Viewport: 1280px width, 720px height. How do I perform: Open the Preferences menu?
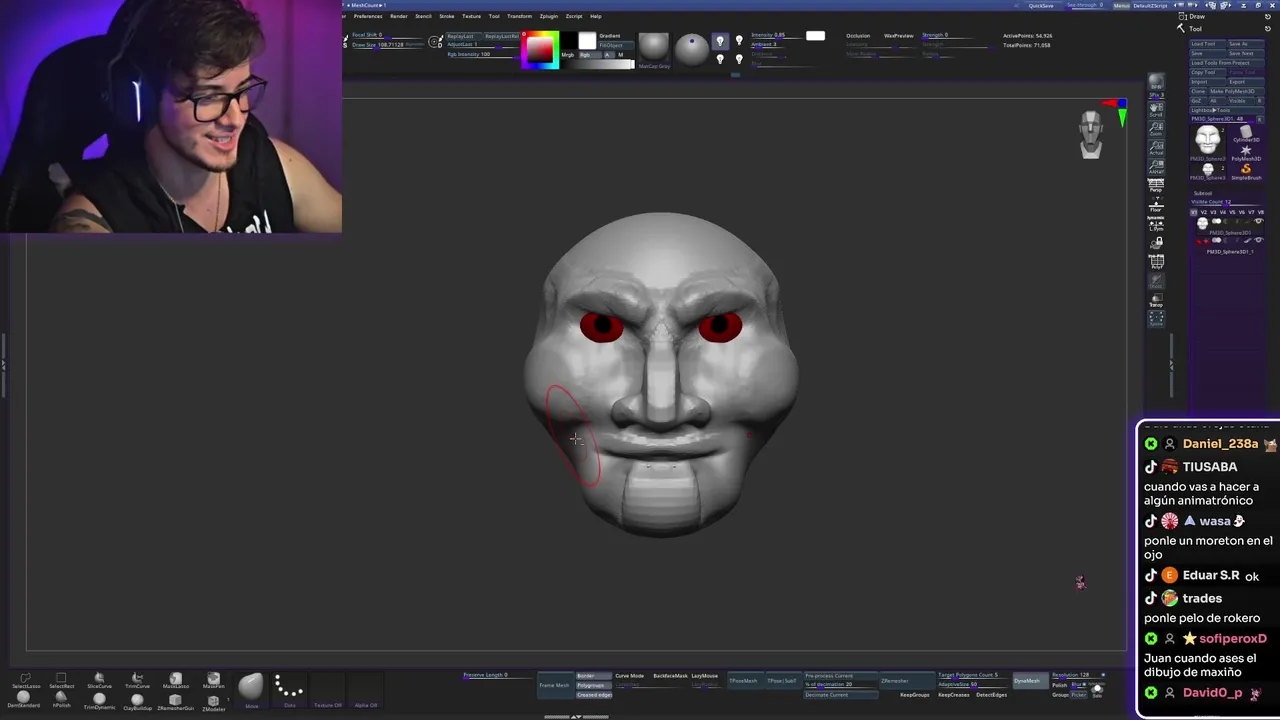[x=368, y=16]
